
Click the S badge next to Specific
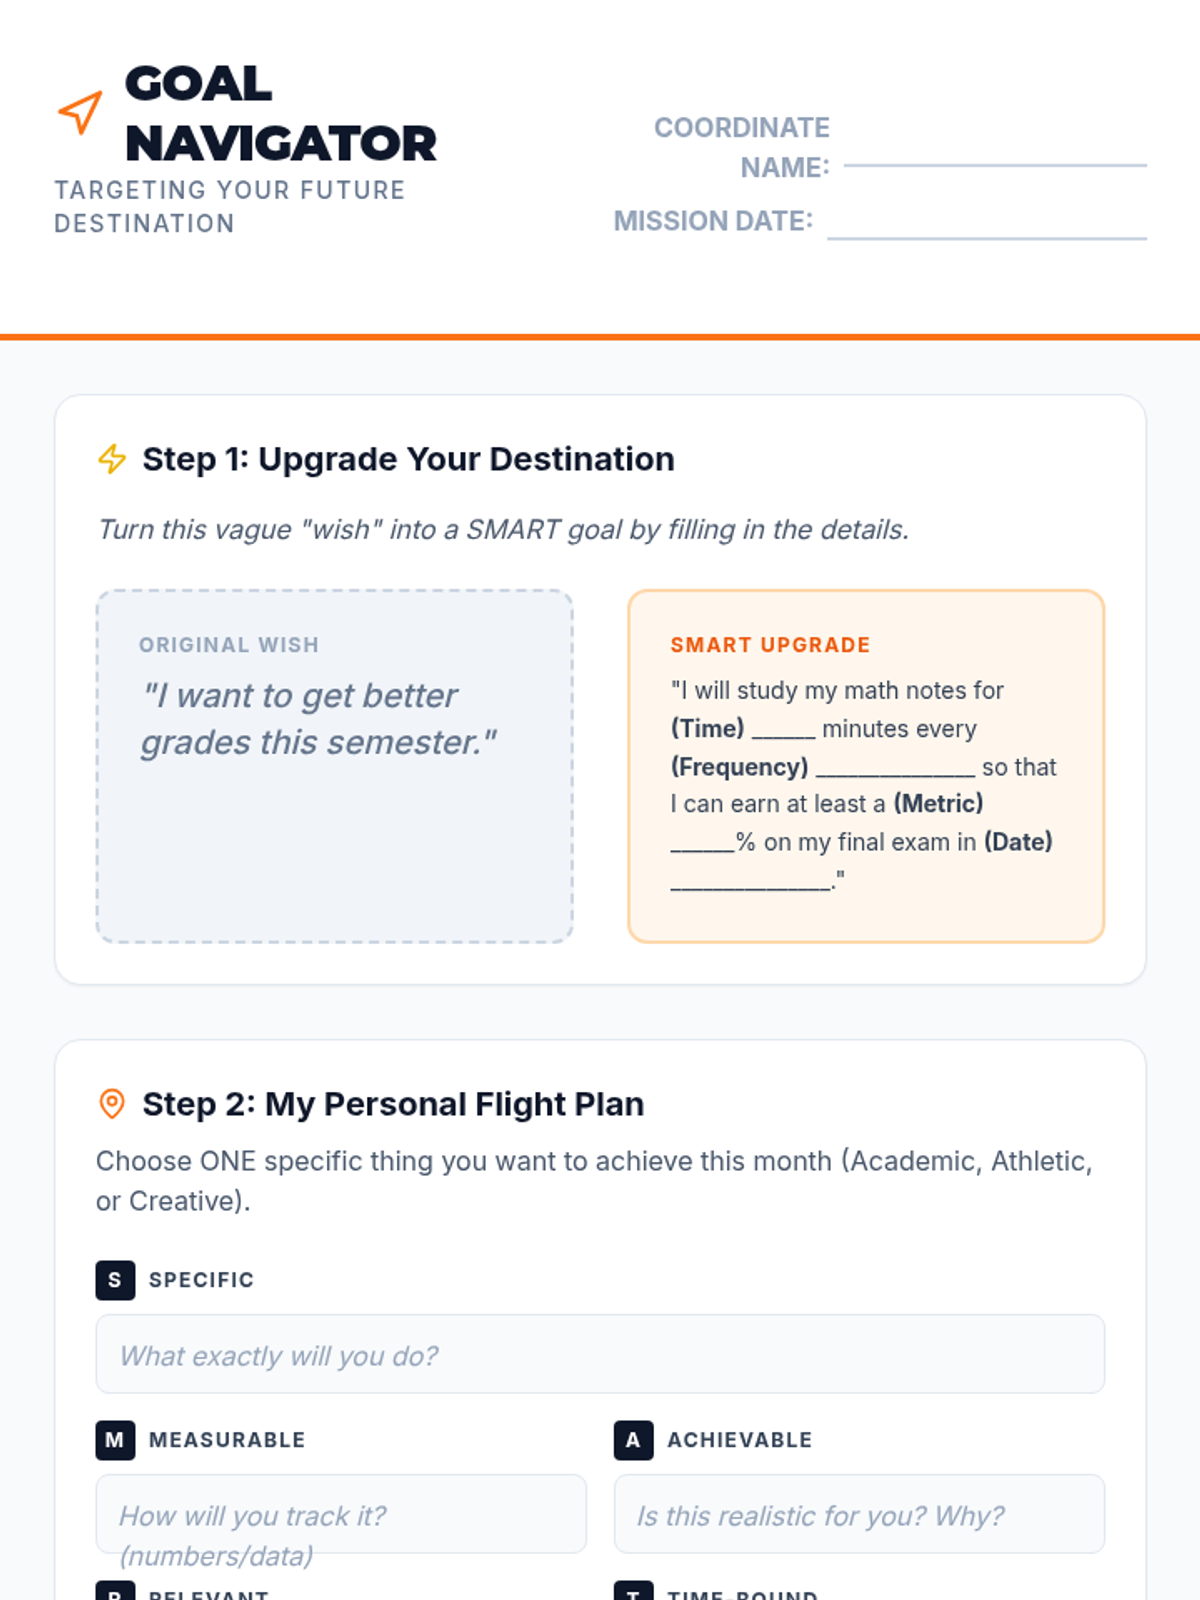point(115,1280)
